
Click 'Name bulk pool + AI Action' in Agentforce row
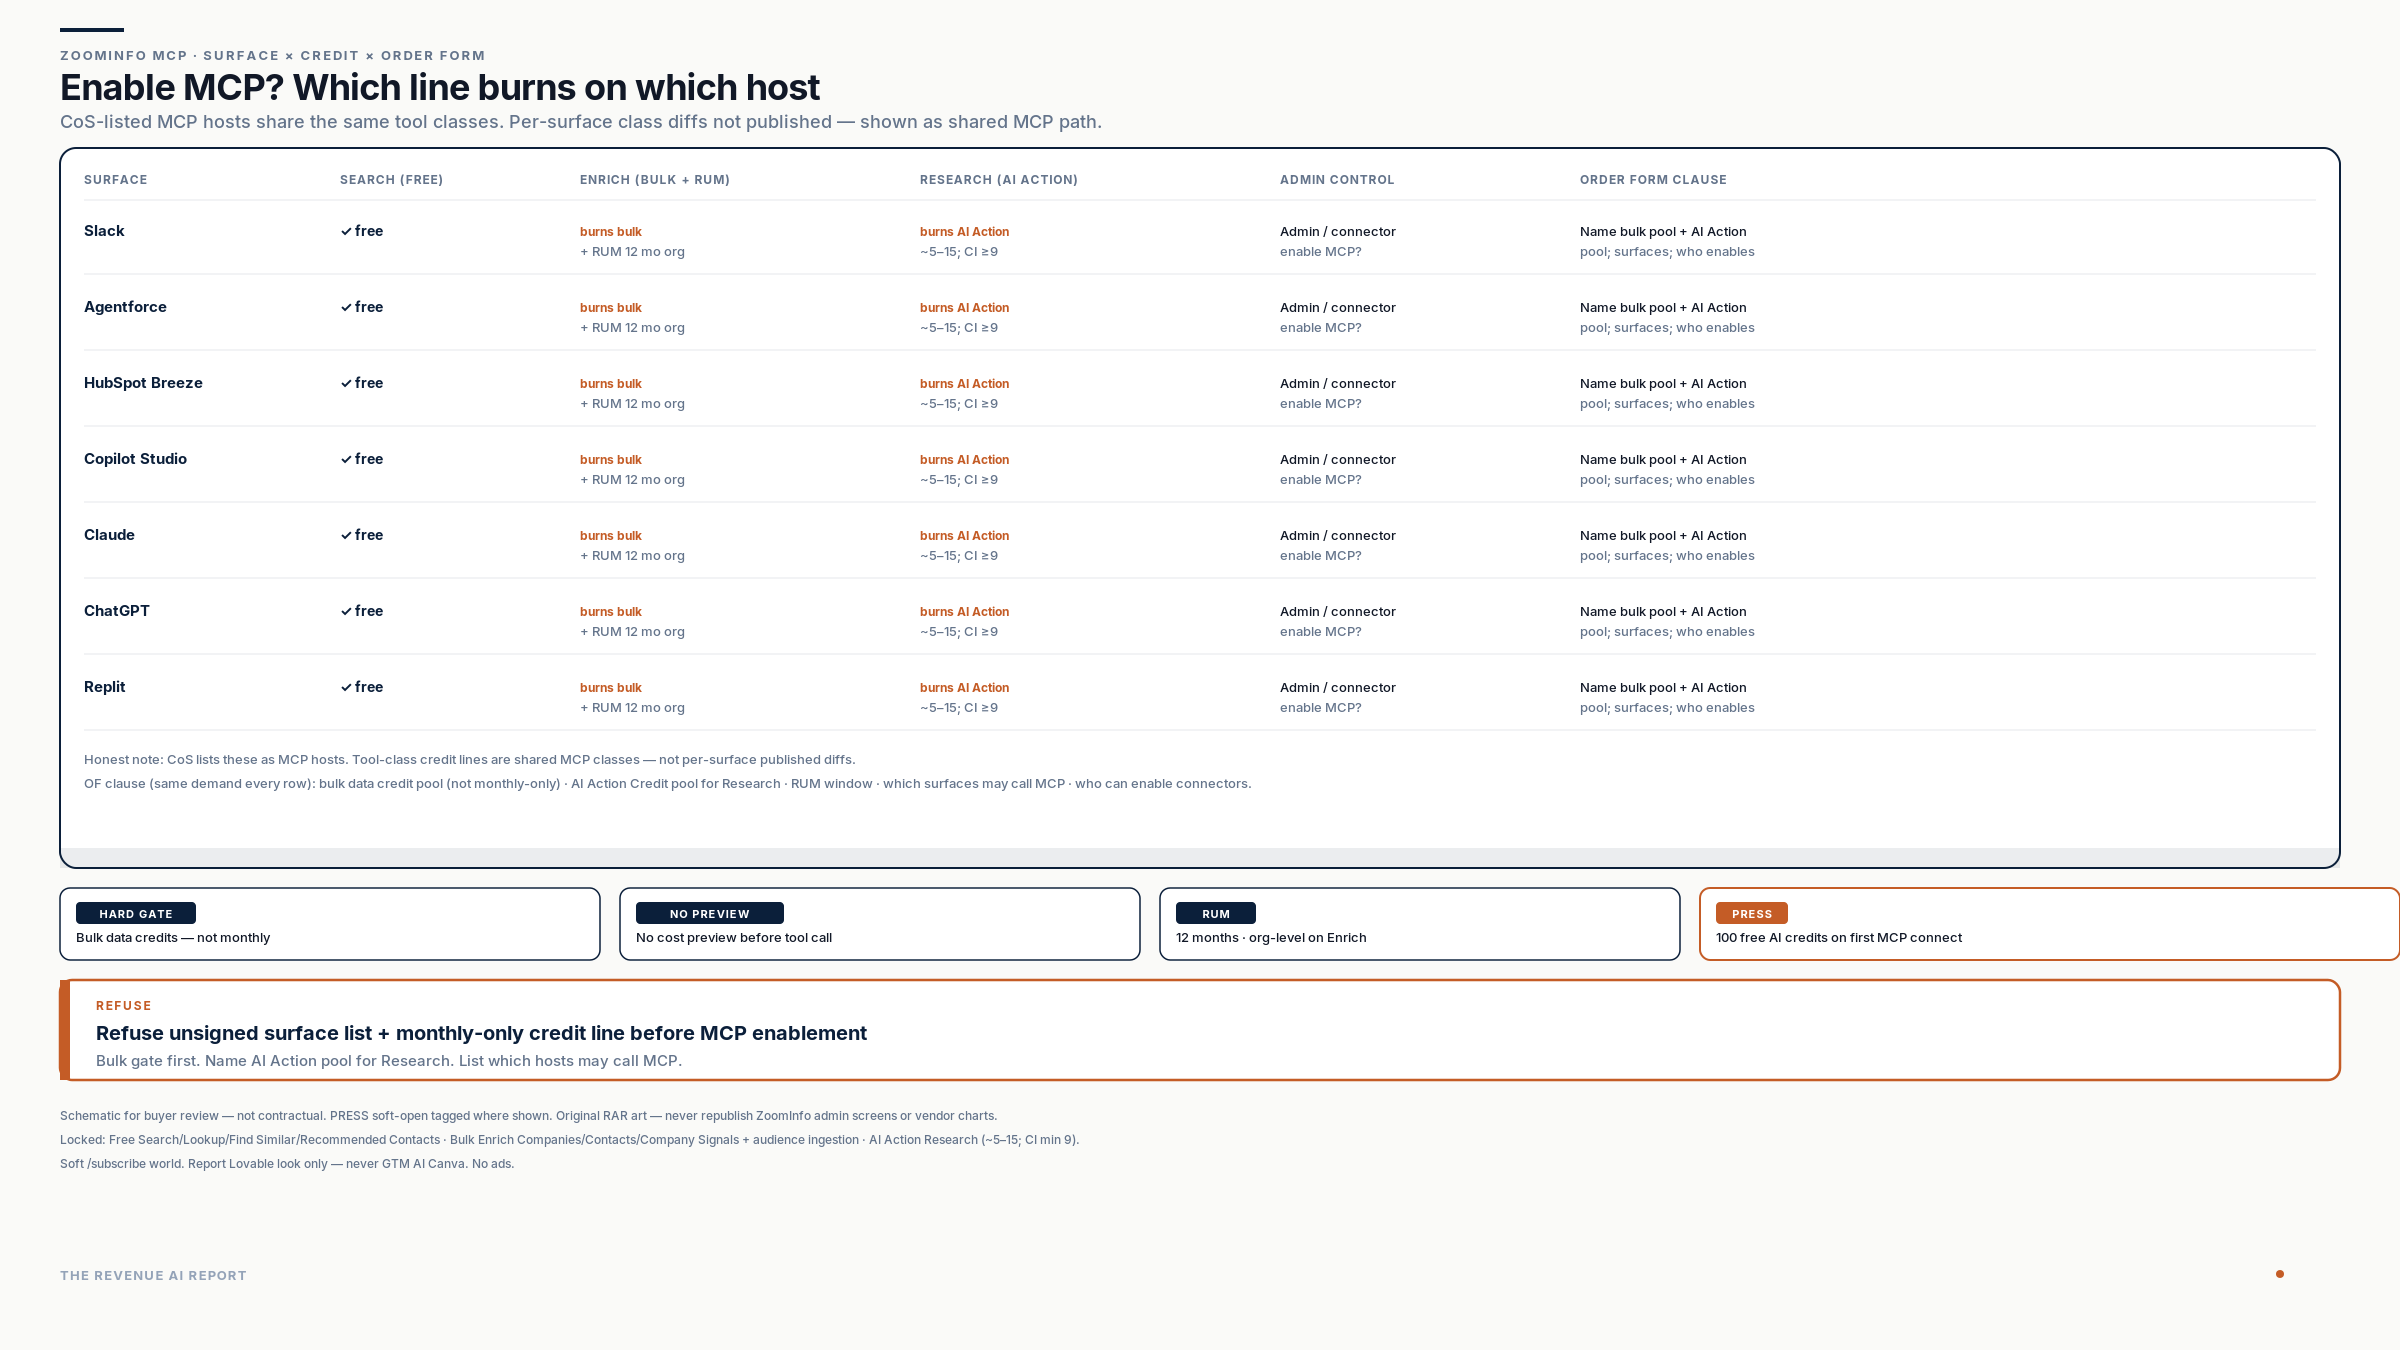pos(1663,308)
